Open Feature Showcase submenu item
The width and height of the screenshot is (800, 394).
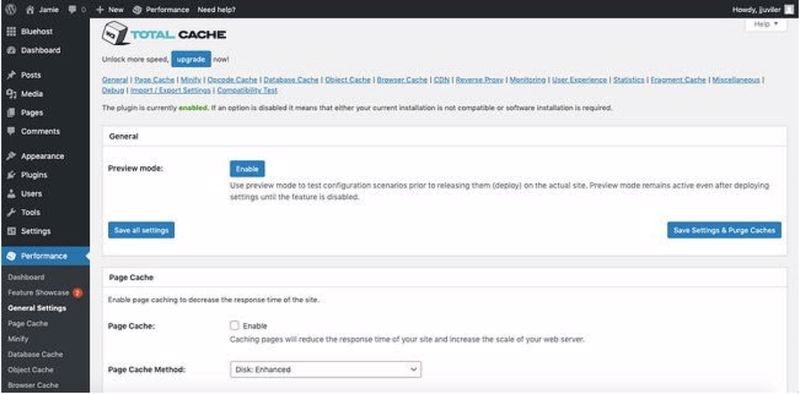[38, 293]
